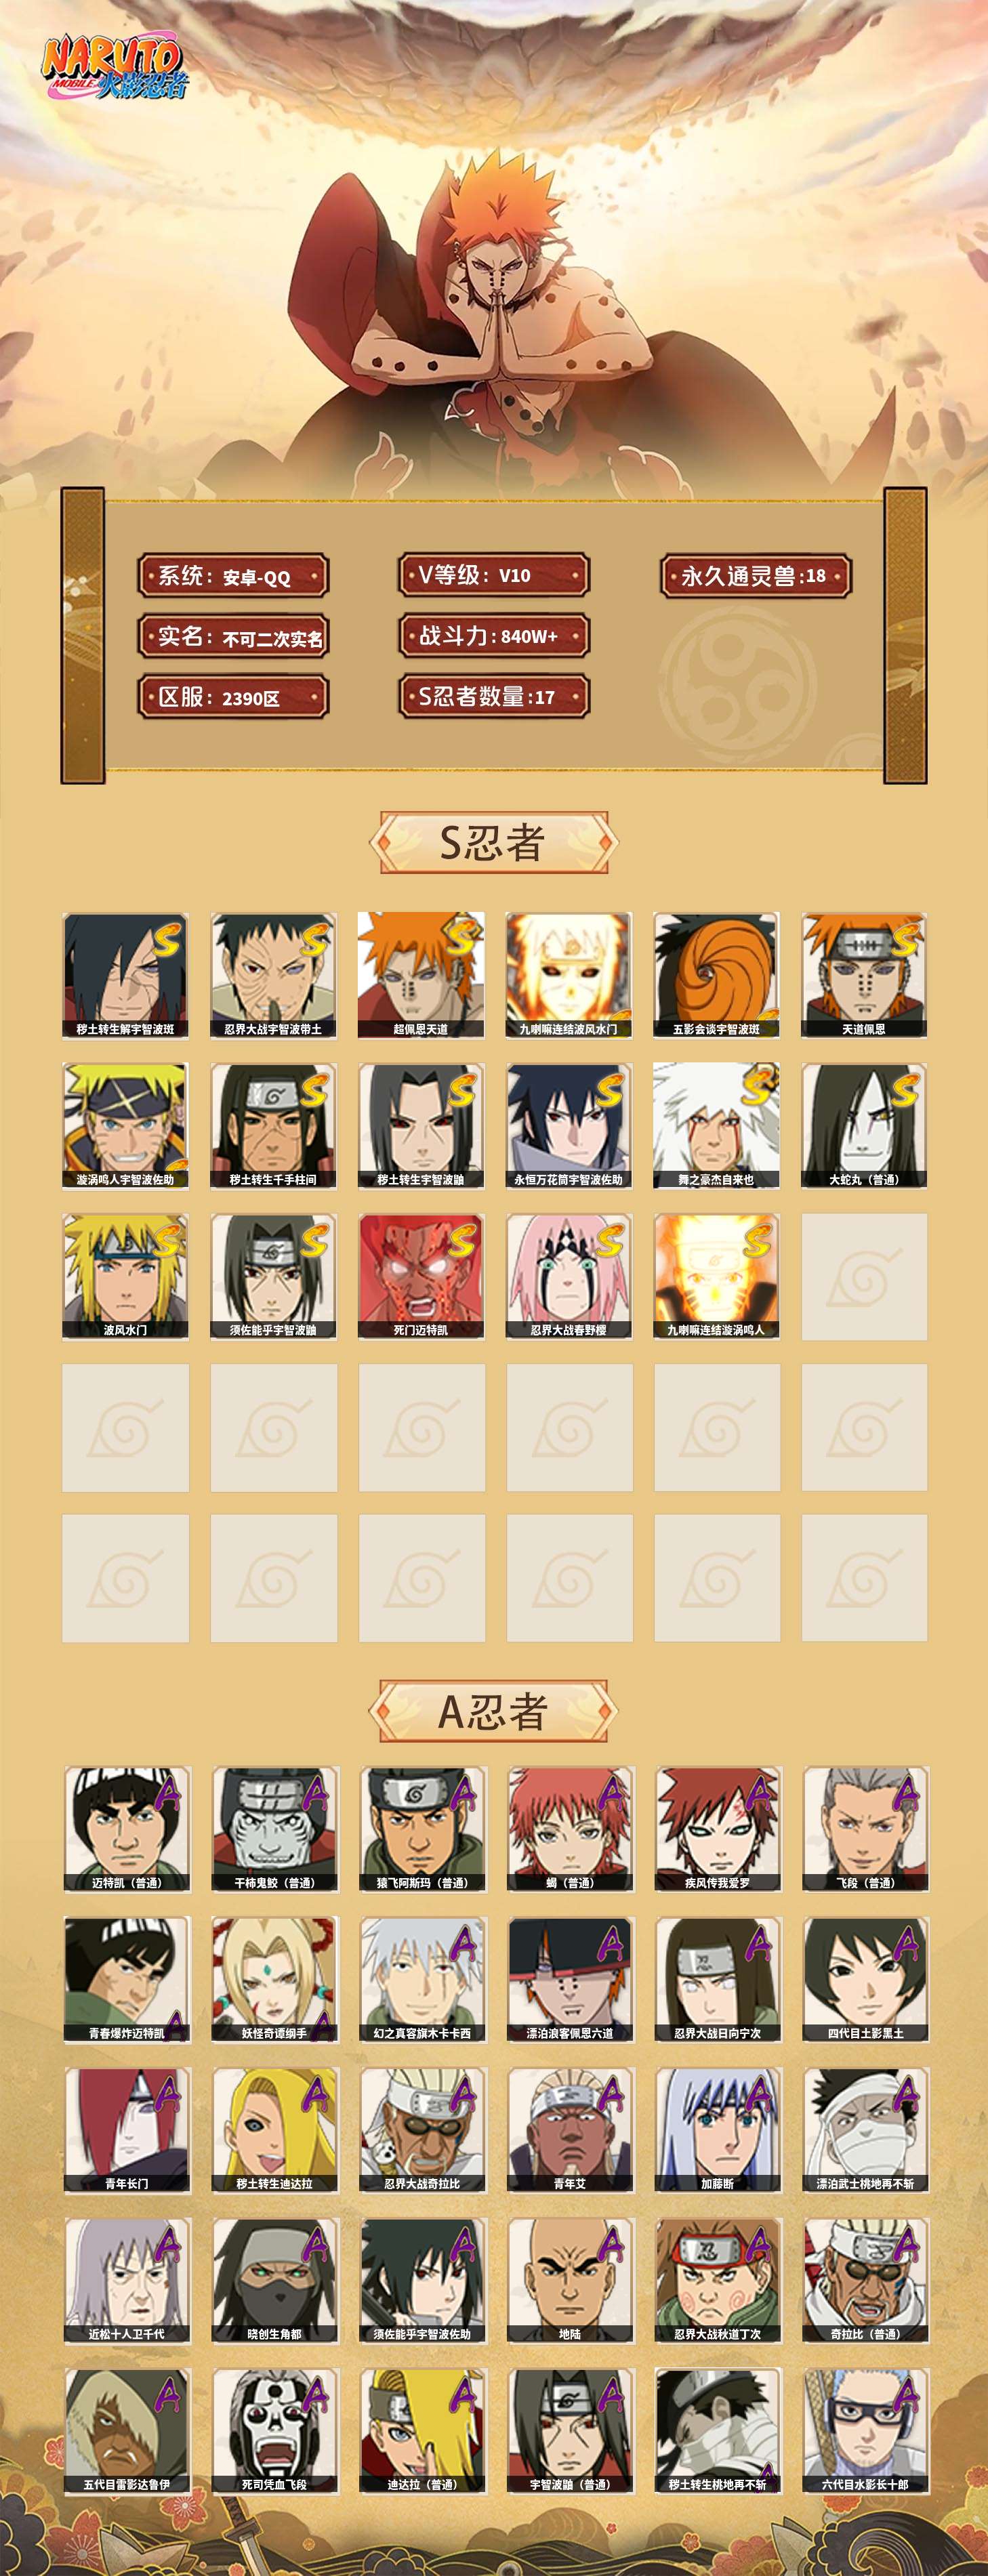Click the Naruto Mobile 火影忍者 logo
This screenshot has width=988, height=2576.
pyautogui.click(x=113, y=68)
